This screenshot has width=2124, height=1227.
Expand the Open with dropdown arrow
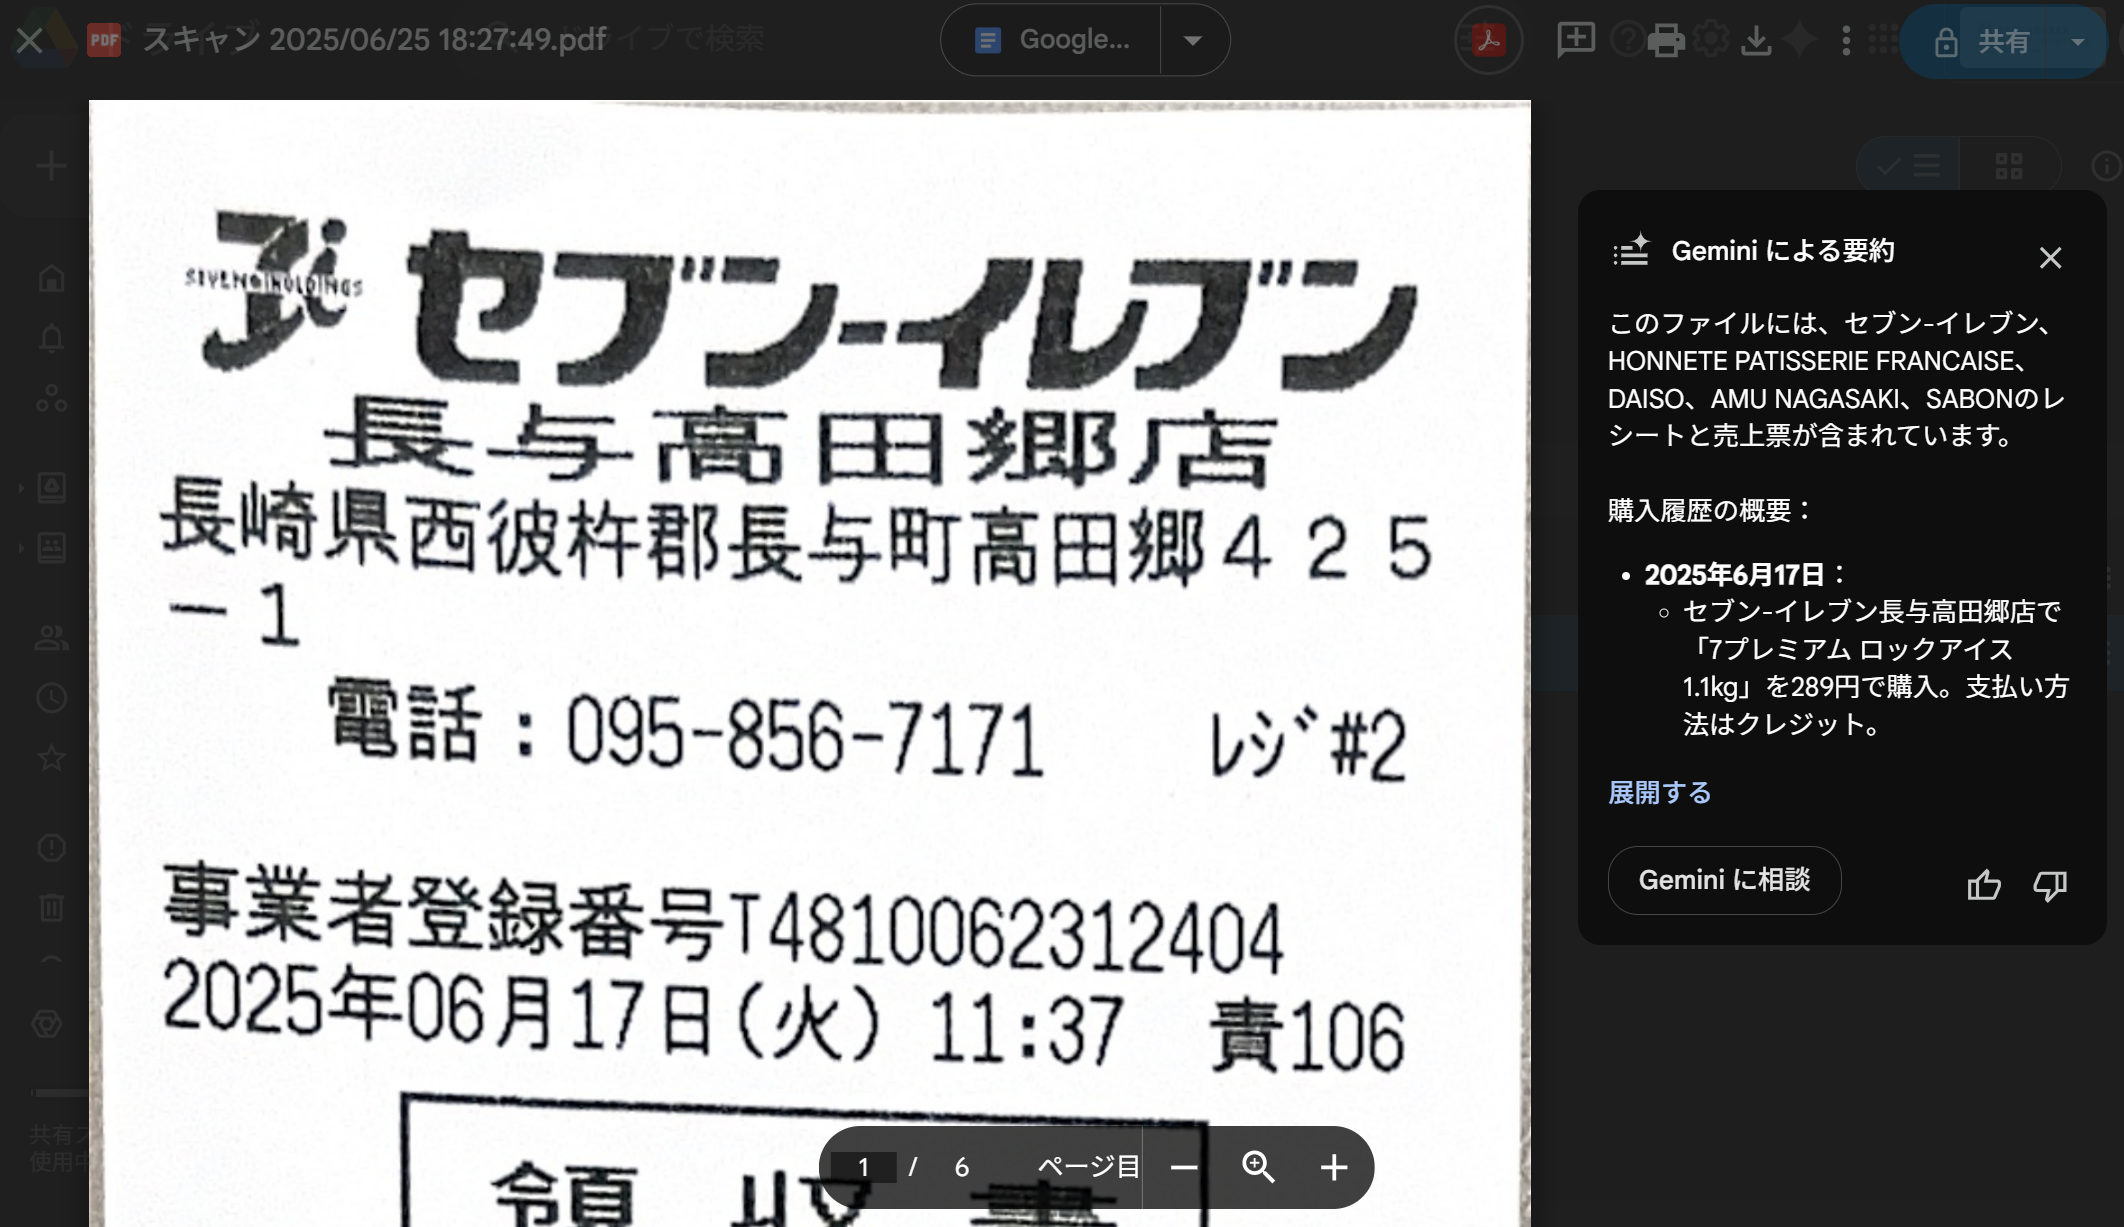1193,40
